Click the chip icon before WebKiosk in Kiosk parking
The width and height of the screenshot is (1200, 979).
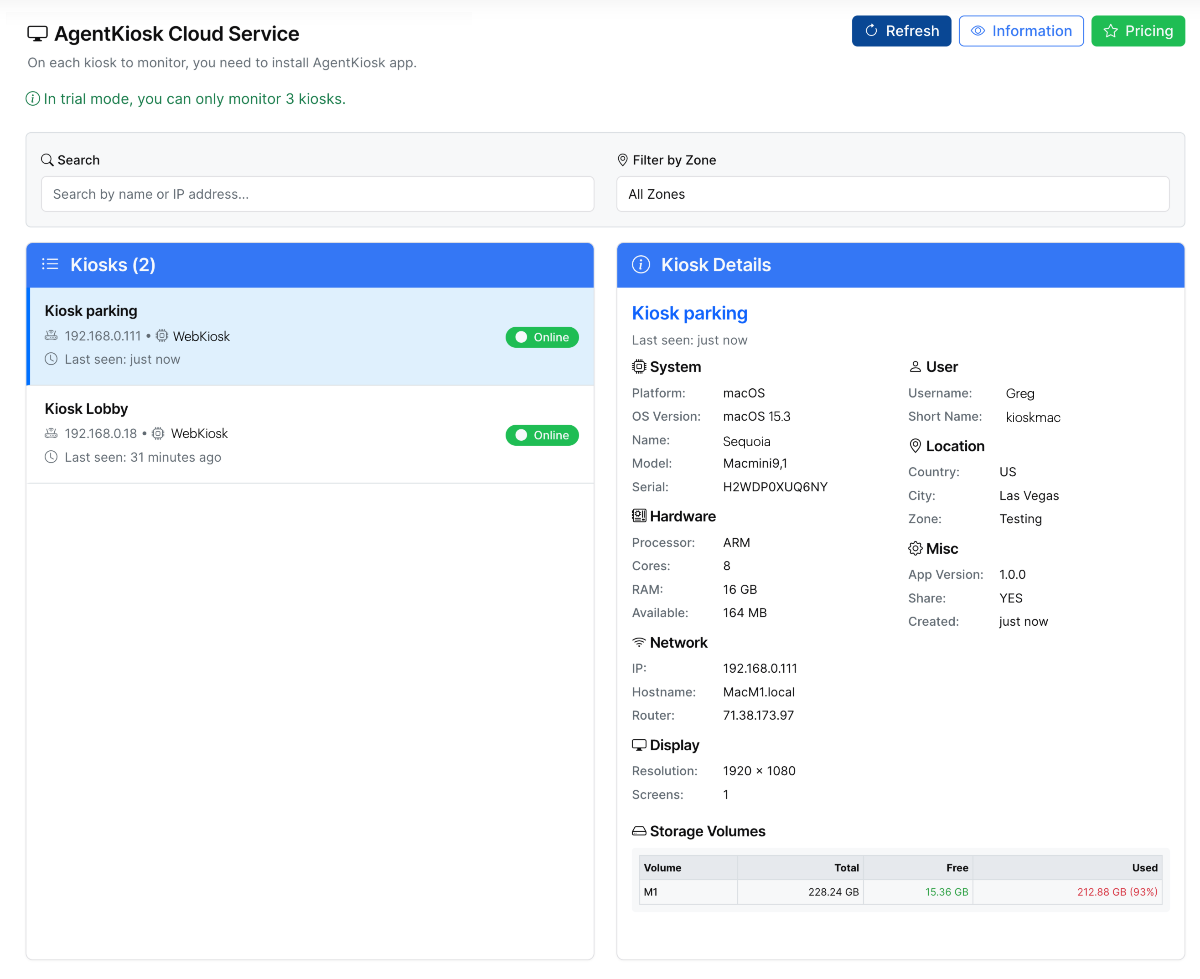point(162,336)
